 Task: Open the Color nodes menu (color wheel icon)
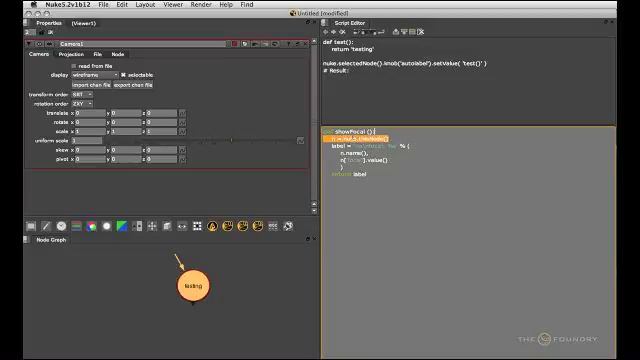click(91, 226)
